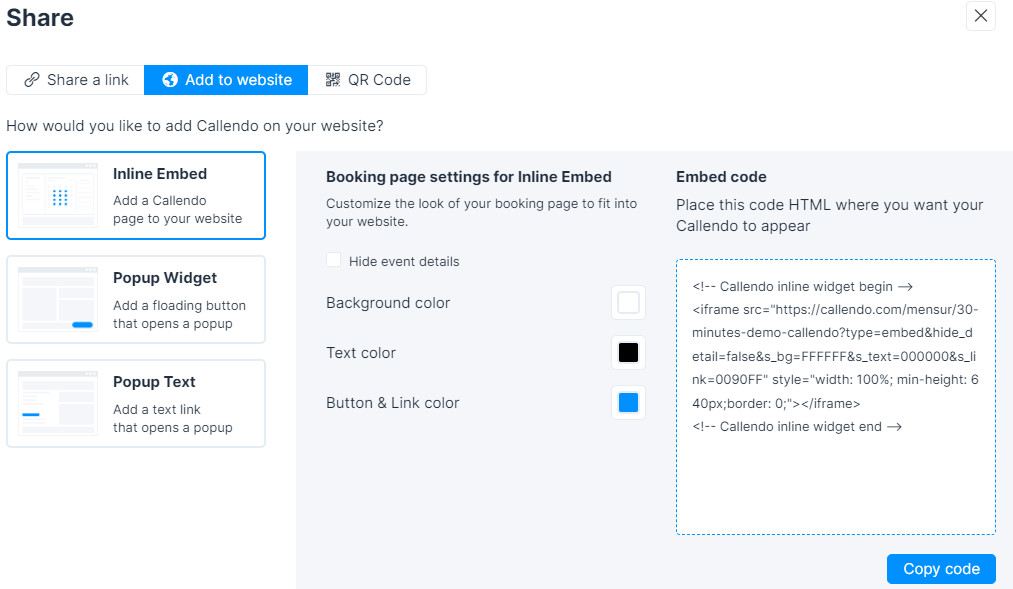Click the globe icon on Add to website

click(170, 79)
